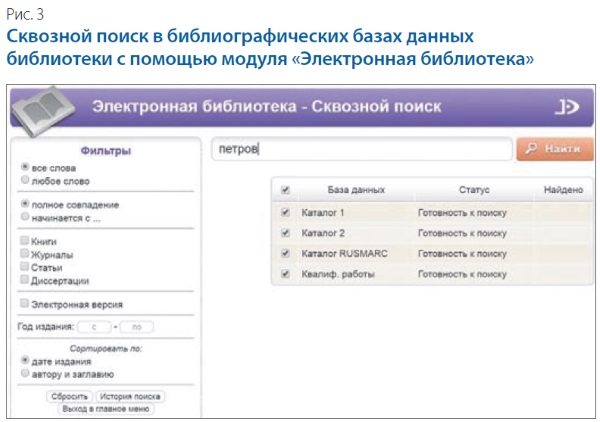Click the Найти search button
600x422 pixels.
coord(554,148)
